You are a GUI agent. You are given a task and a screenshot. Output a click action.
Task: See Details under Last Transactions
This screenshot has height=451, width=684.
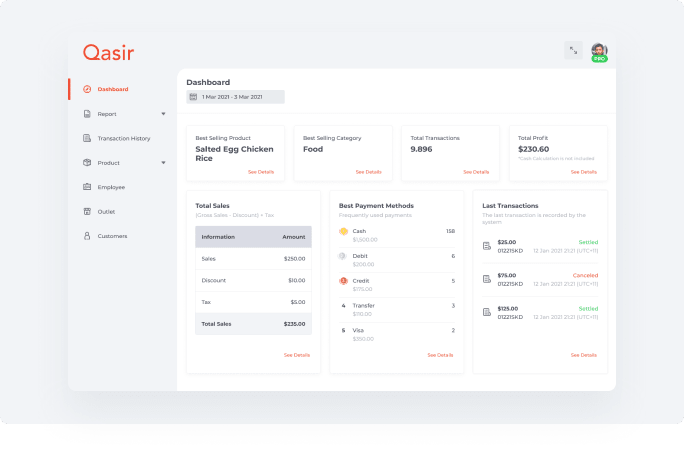[x=584, y=355]
